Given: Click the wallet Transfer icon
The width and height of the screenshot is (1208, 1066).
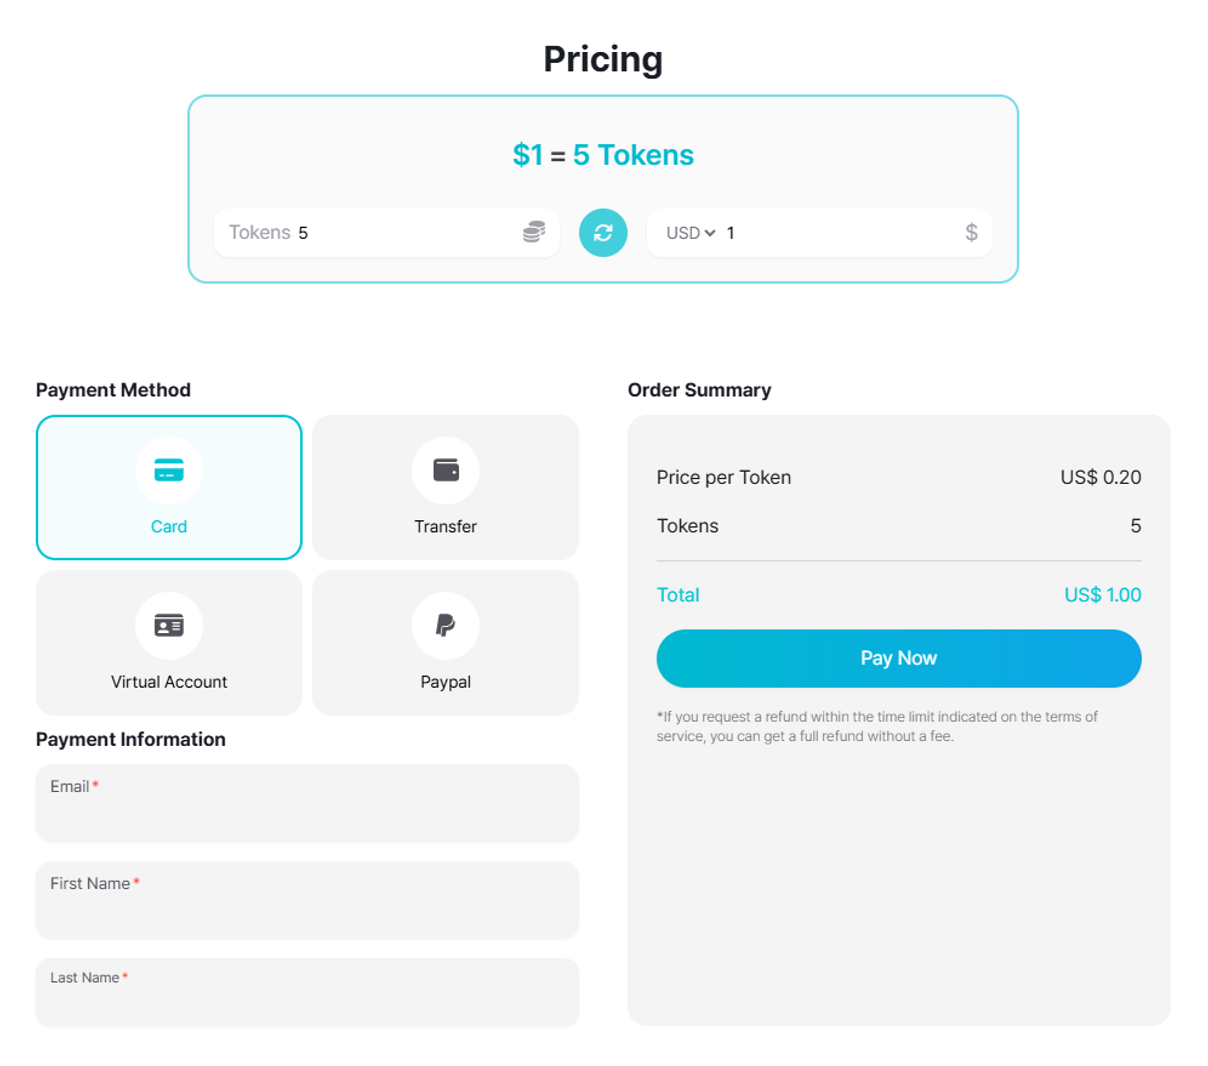Looking at the screenshot, I should (x=446, y=470).
